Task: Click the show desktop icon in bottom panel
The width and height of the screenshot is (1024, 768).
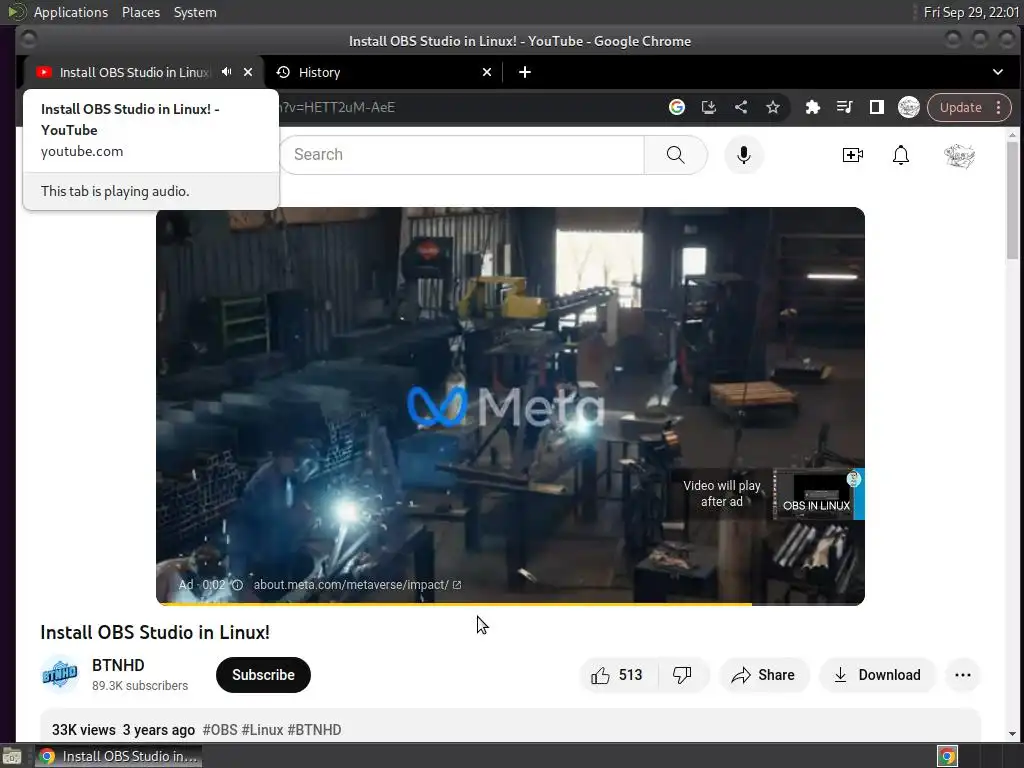Action: pos(12,757)
